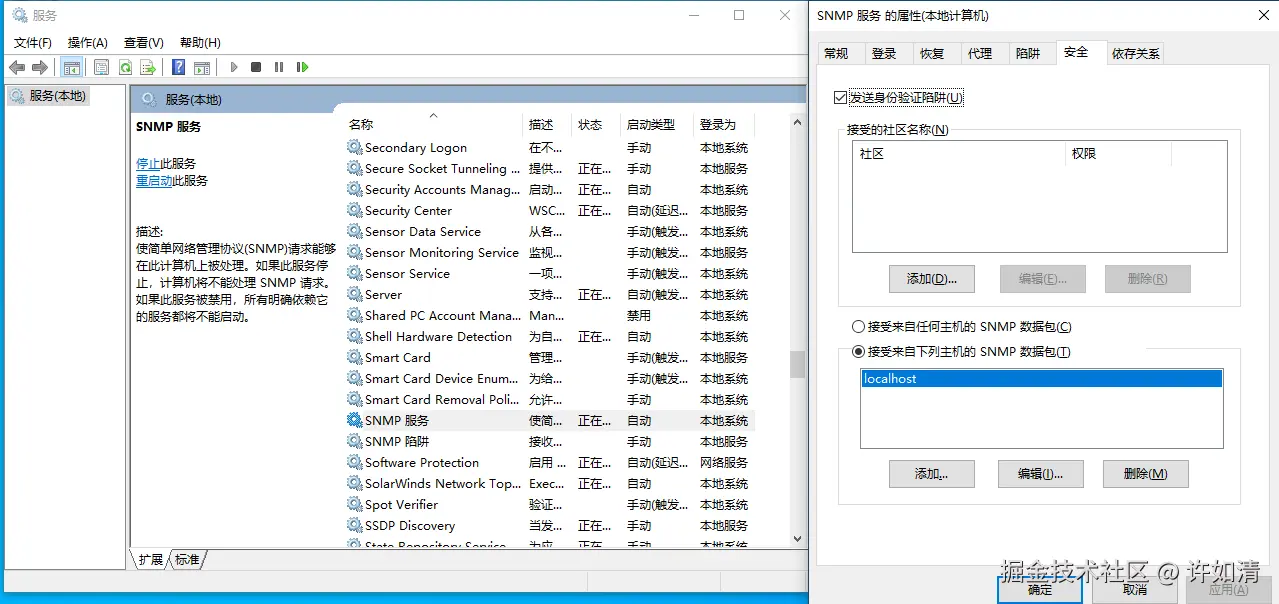Viewport: 1279px width, 604px height.
Task: Click the gear icon beside Server row
Action: pyautogui.click(x=355, y=294)
